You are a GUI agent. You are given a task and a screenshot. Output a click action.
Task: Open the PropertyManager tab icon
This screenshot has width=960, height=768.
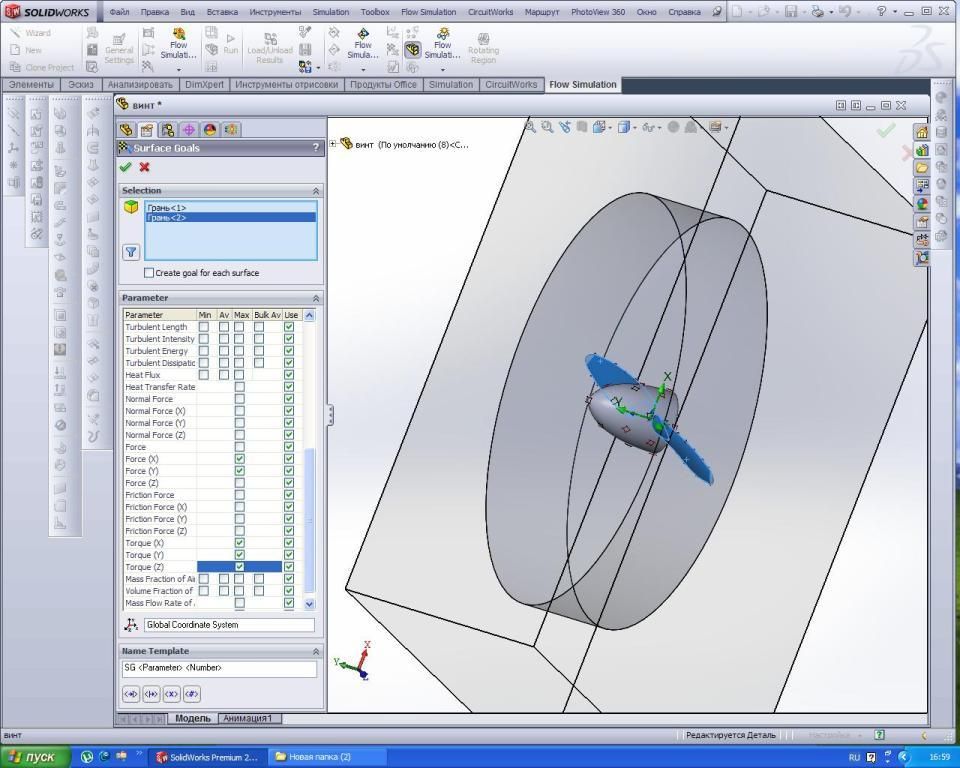click(x=147, y=129)
